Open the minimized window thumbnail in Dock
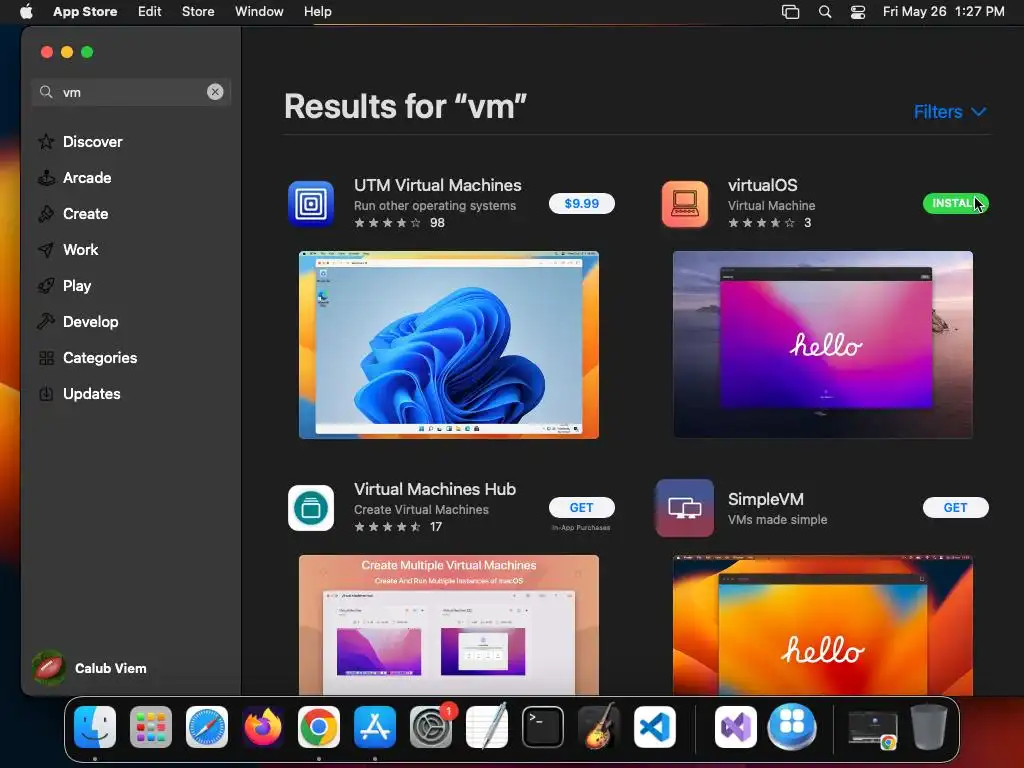 click(x=872, y=729)
